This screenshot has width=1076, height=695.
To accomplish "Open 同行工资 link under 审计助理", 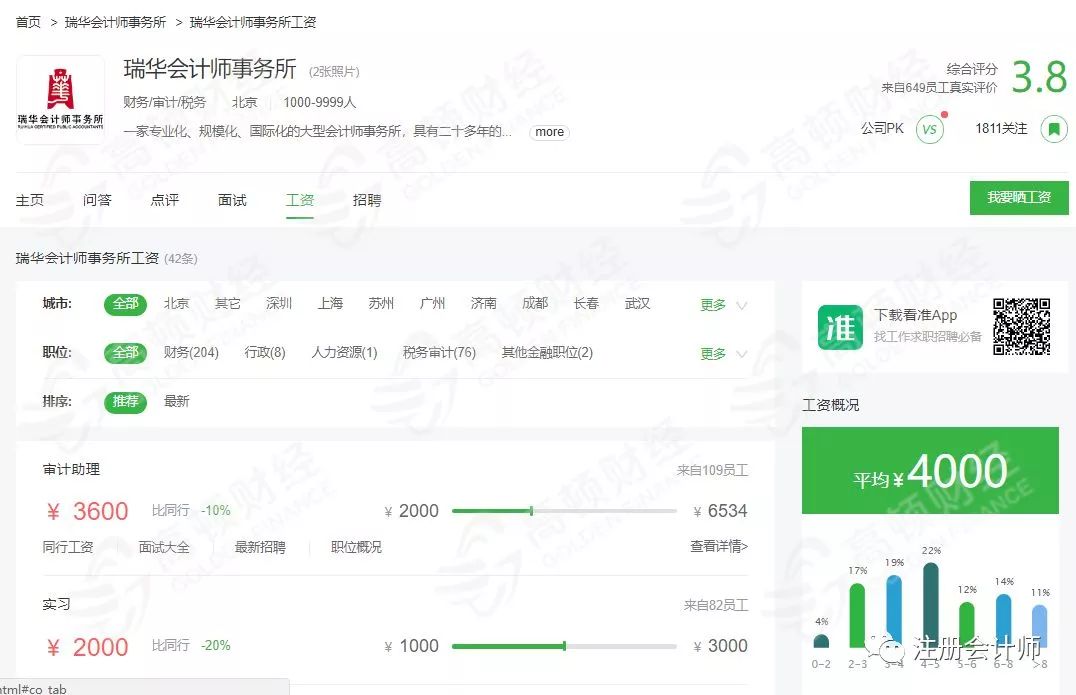I will [67, 547].
